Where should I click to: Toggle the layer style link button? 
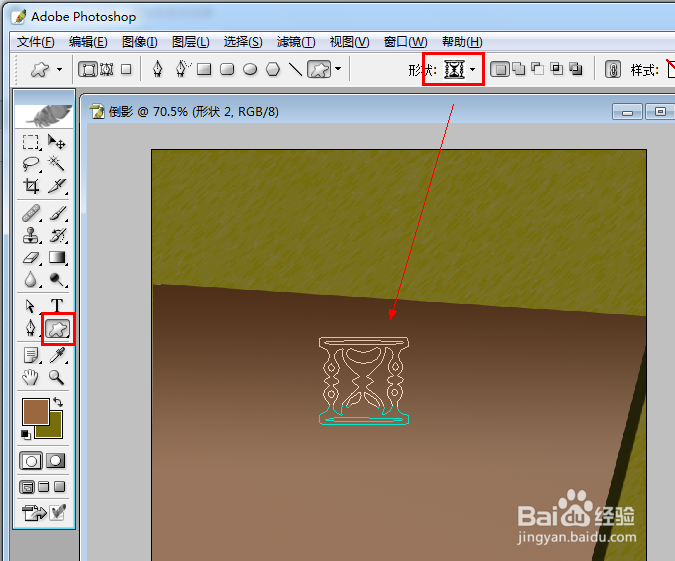pos(613,69)
